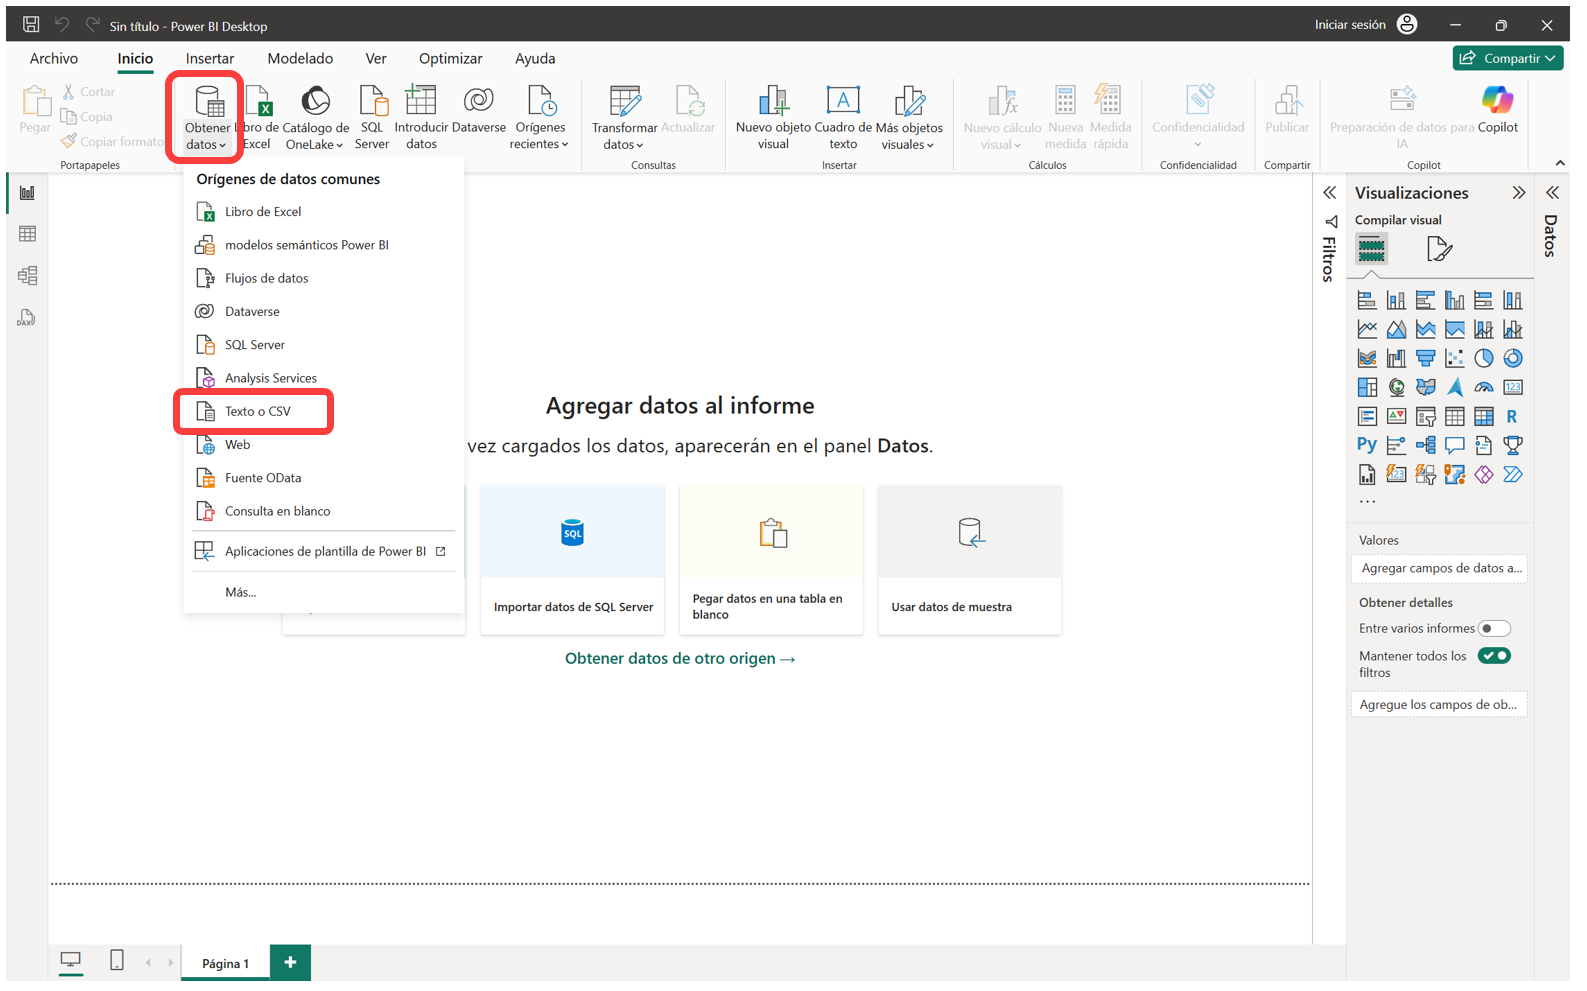The image size is (1587, 991).
Task: Expand the Filtros pane
Action: pos(1329,193)
